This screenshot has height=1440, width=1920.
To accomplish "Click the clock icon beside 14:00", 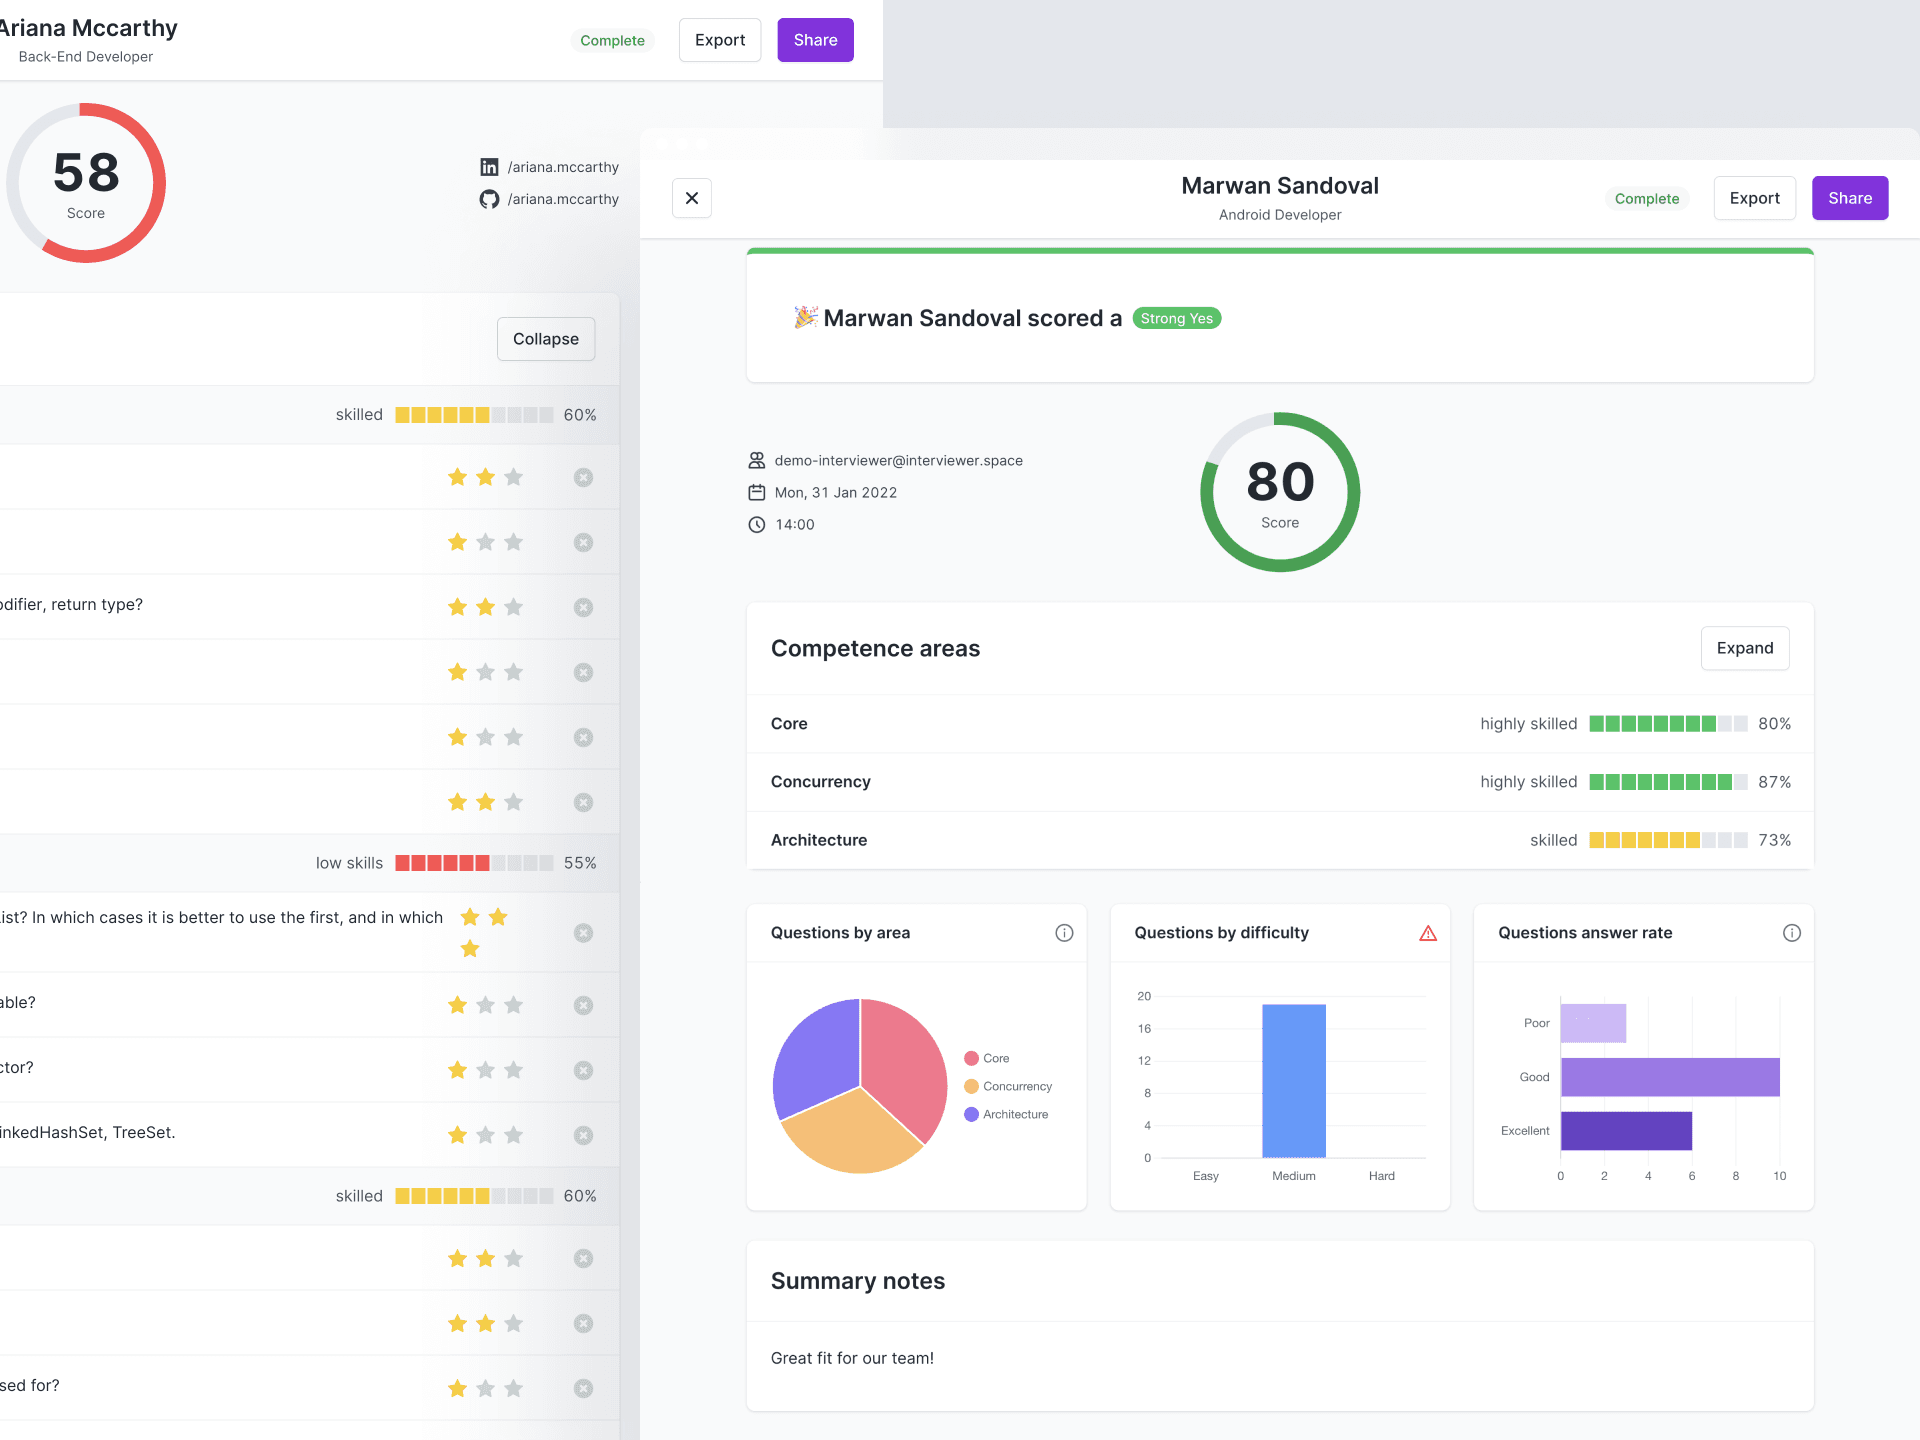I will 757,525.
